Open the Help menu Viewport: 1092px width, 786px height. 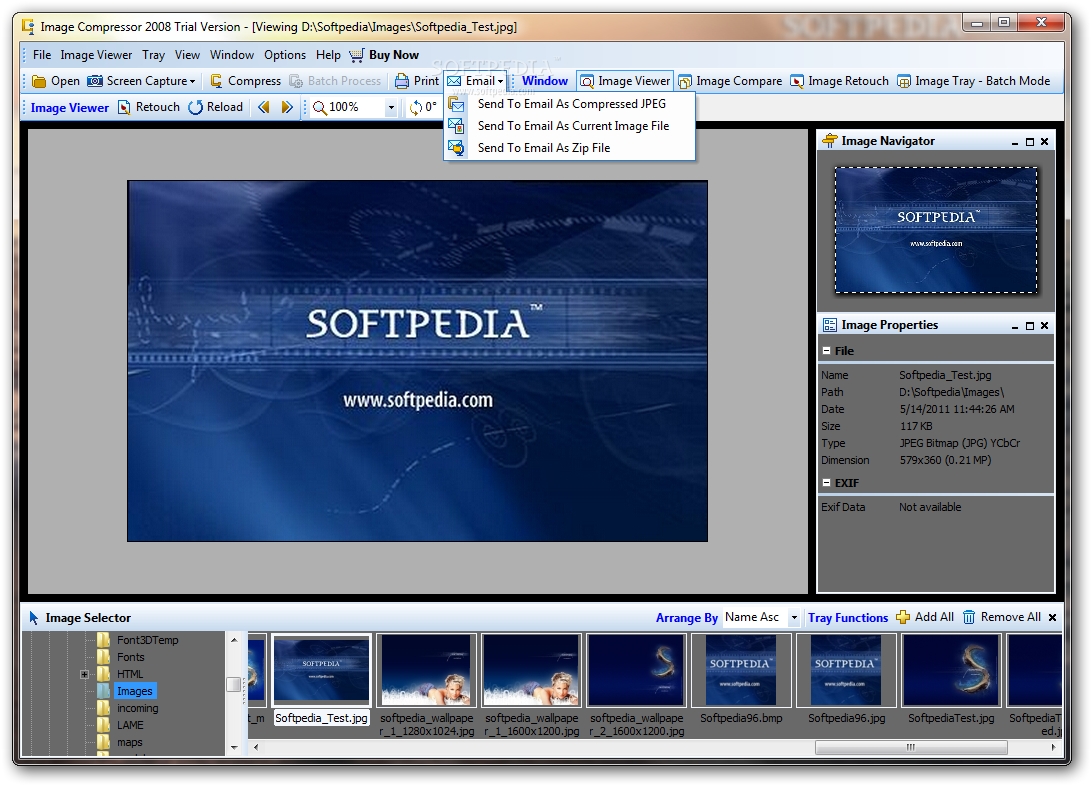pos(328,55)
